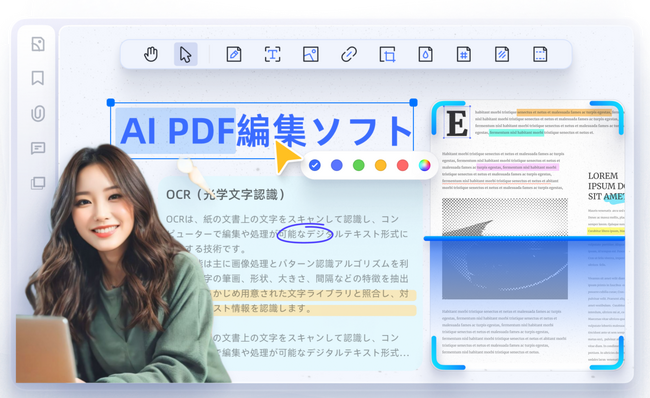
Task: Click the page number hash tool
Action: (x=463, y=54)
